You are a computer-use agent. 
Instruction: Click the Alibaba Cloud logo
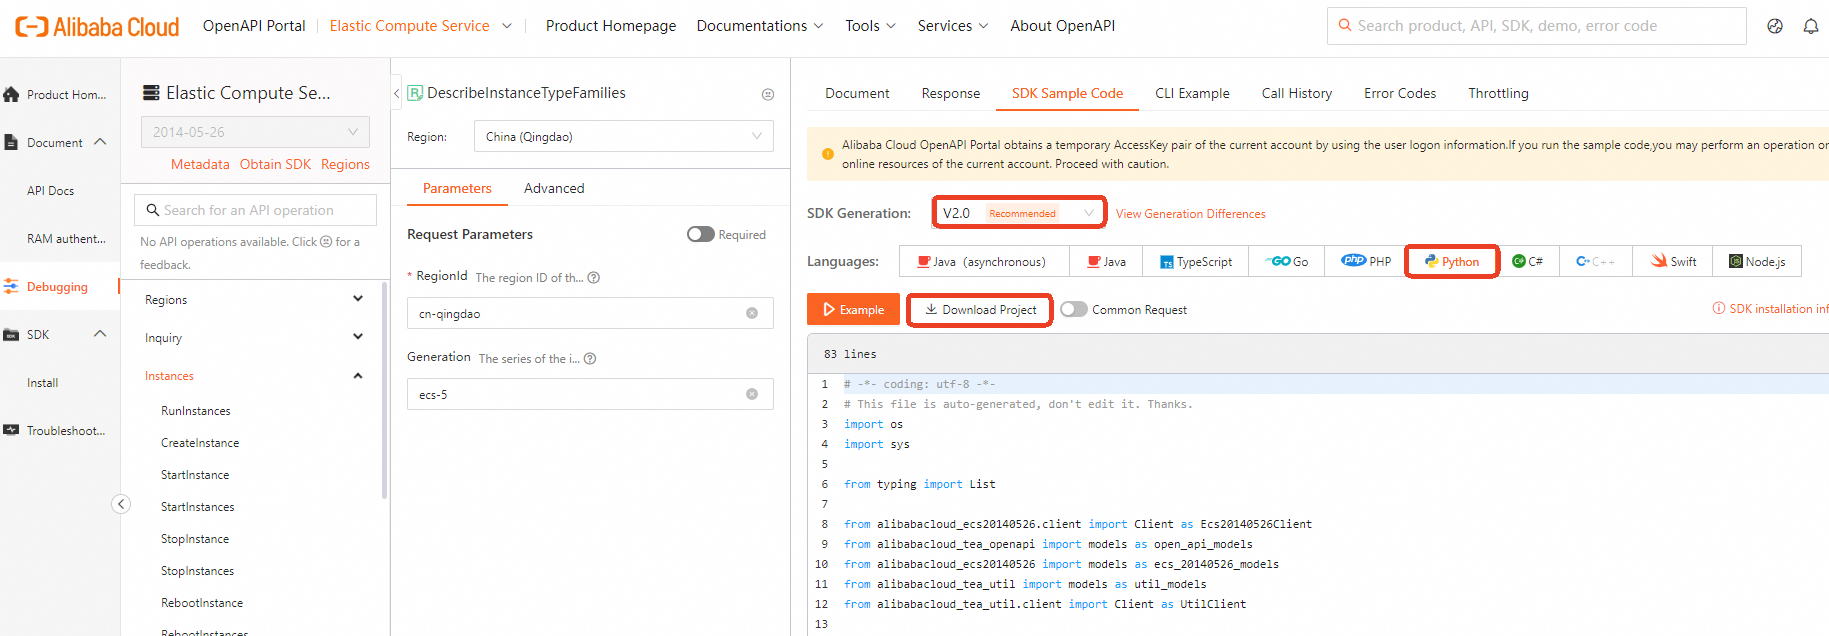tap(97, 27)
